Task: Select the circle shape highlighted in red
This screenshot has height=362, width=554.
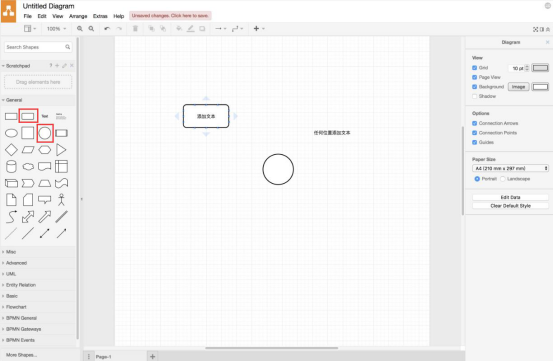Action: pos(45,133)
